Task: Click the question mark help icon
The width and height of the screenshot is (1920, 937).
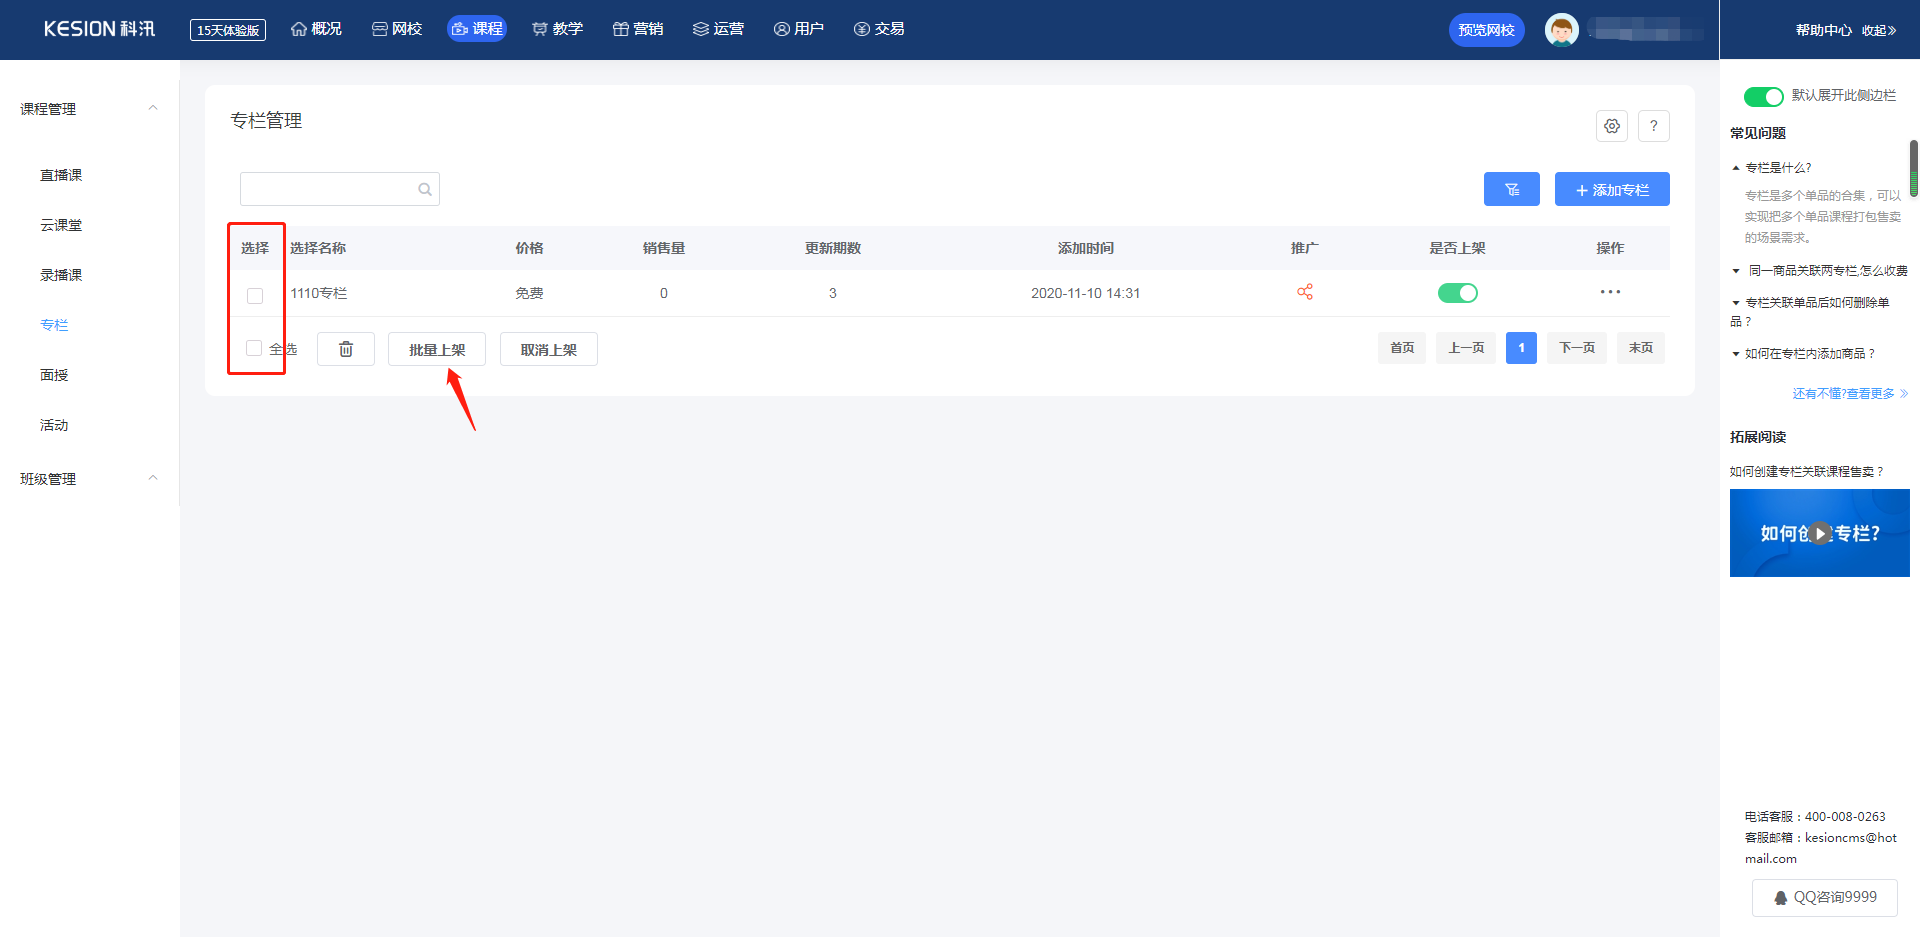Action: [1653, 126]
